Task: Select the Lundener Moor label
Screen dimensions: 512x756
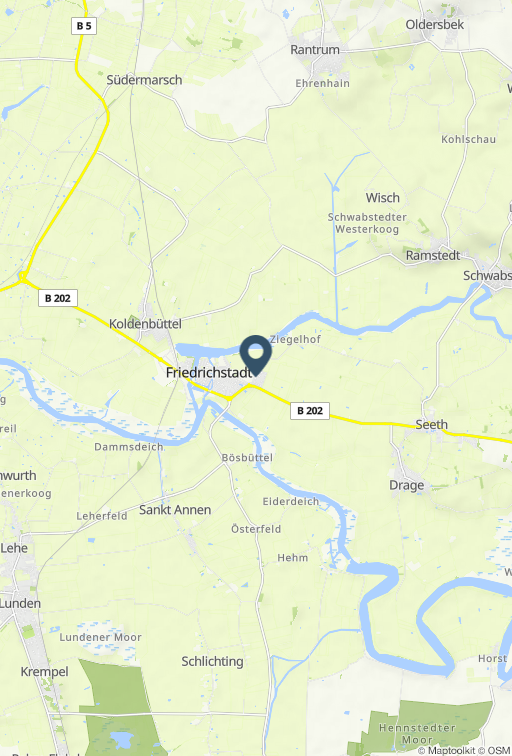Action: [x=100, y=637]
